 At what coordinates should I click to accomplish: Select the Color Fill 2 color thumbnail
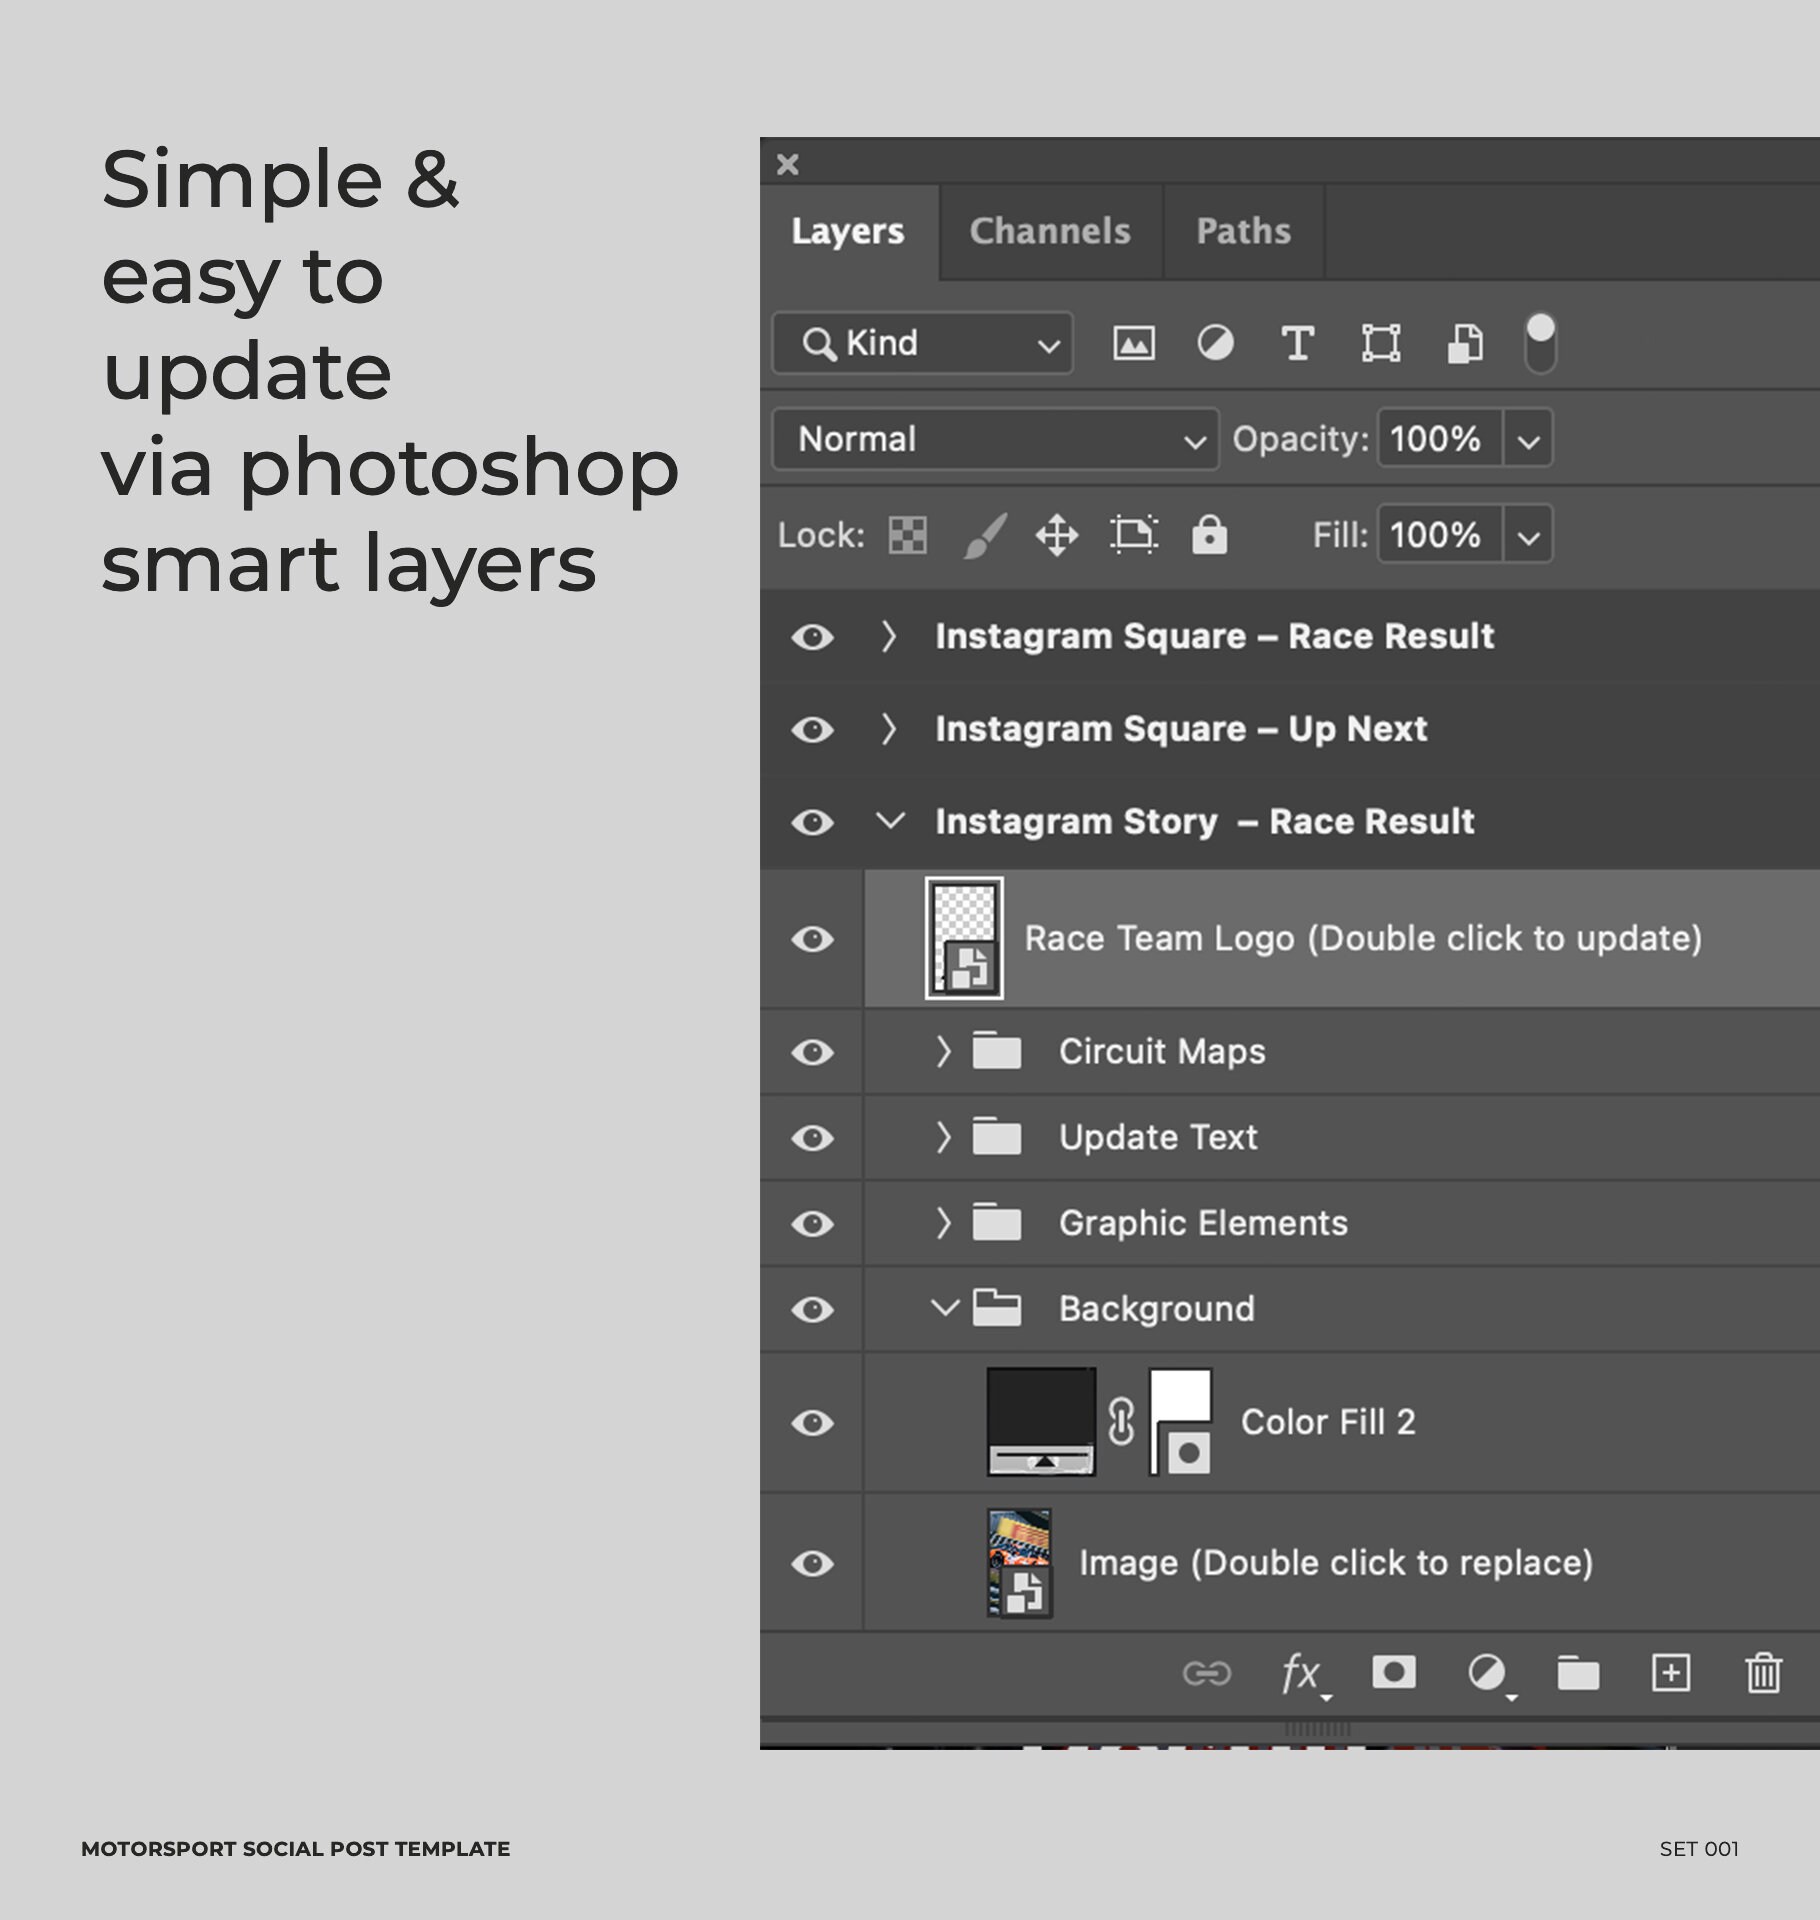1041,1422
